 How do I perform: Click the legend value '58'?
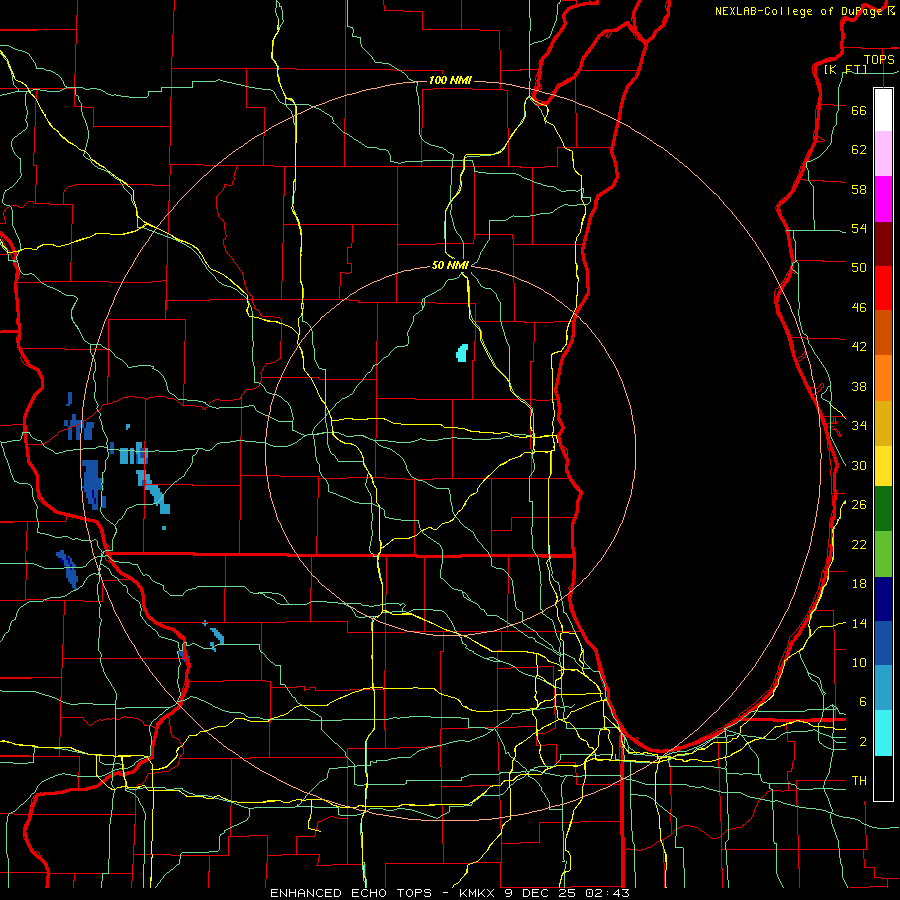tap(859, 189)
